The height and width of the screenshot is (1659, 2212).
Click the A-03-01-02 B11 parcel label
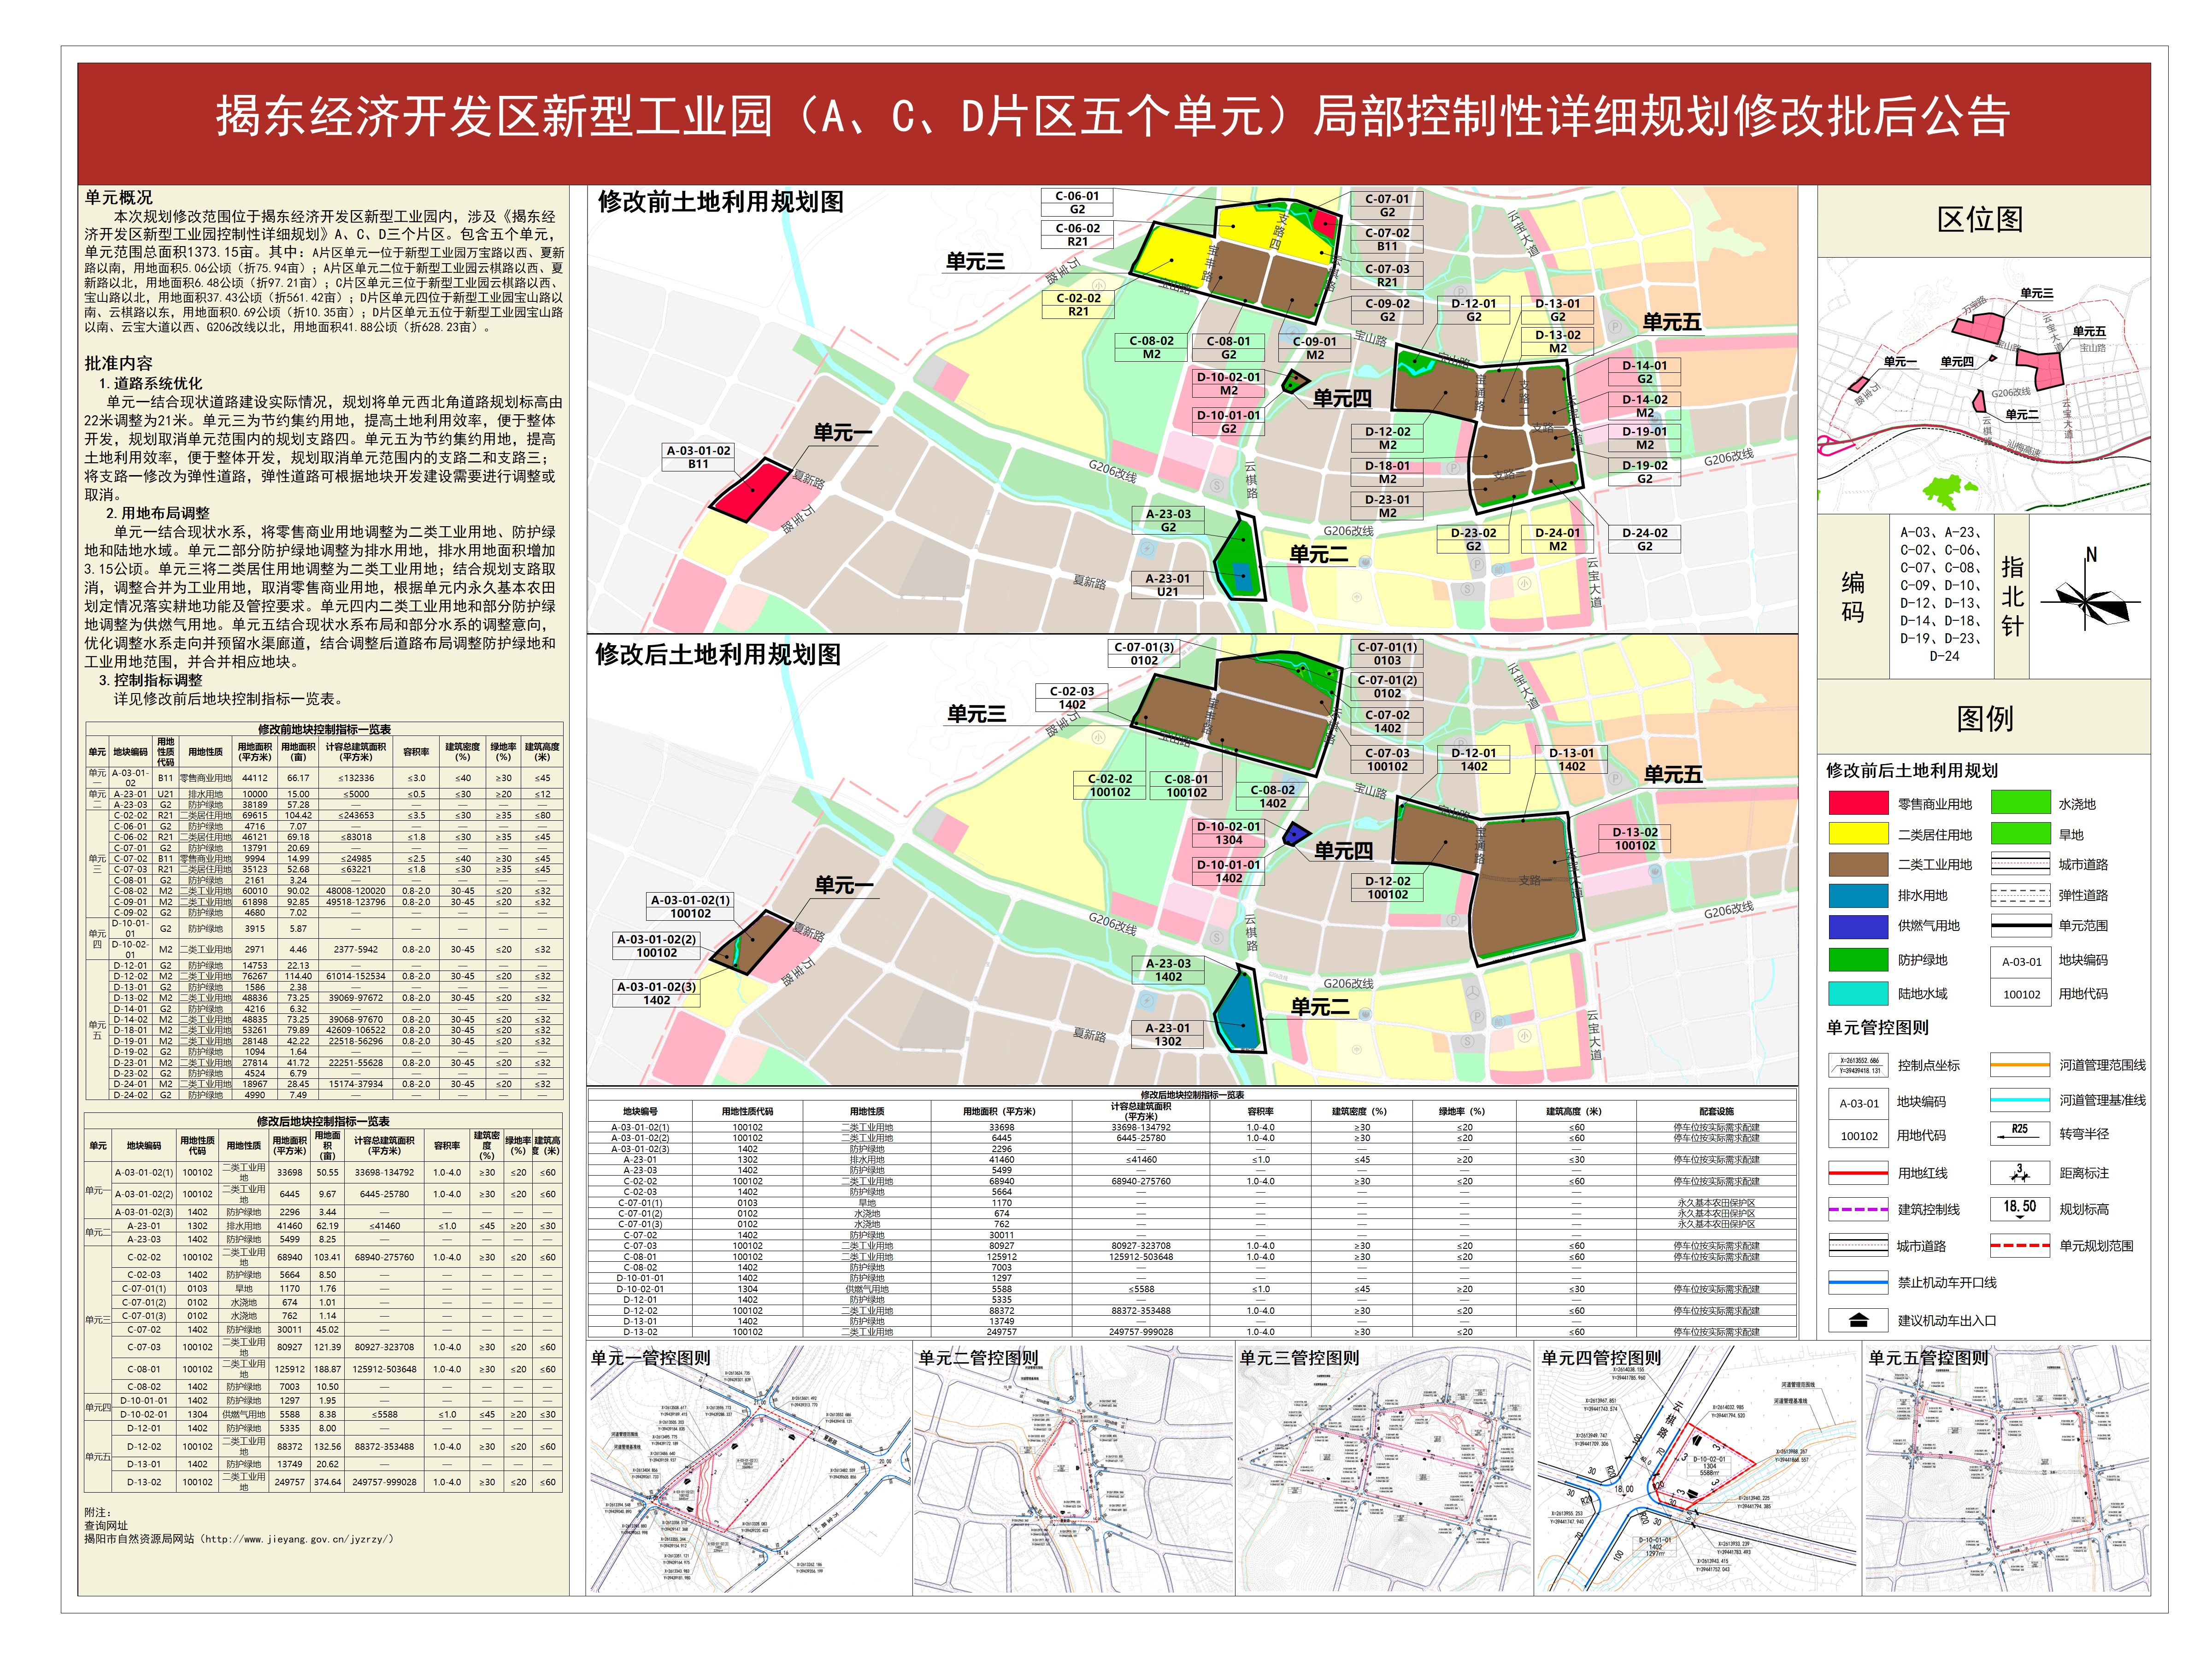[698, 457]
